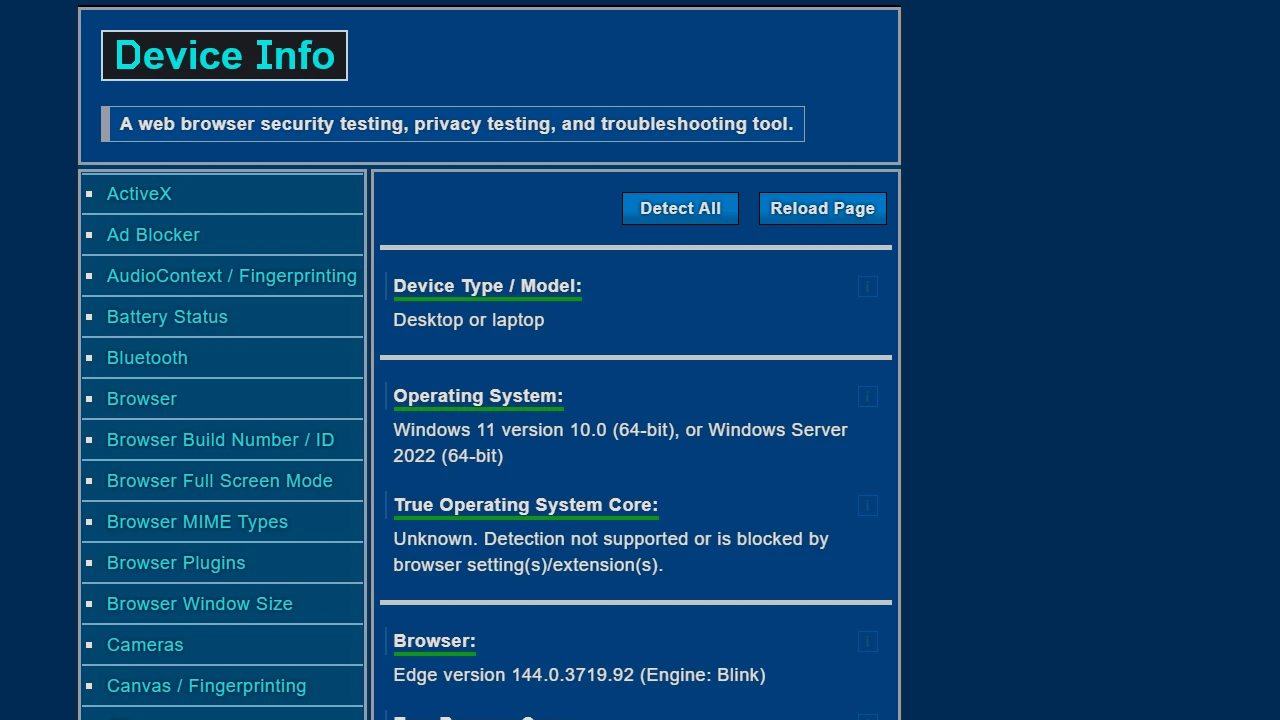1280x720 pixels.
Task: Click the Reload Page button
Action: [x=822, y=208]
